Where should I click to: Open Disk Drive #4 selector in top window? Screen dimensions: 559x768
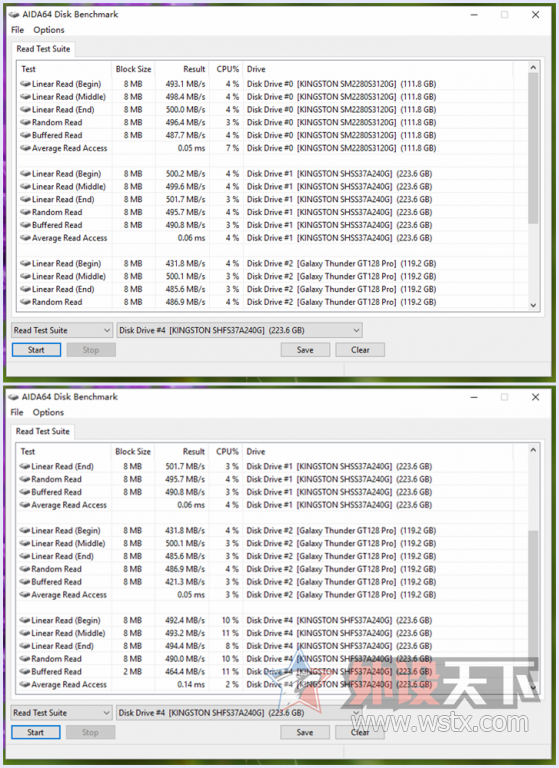click(x=240, y=330)
